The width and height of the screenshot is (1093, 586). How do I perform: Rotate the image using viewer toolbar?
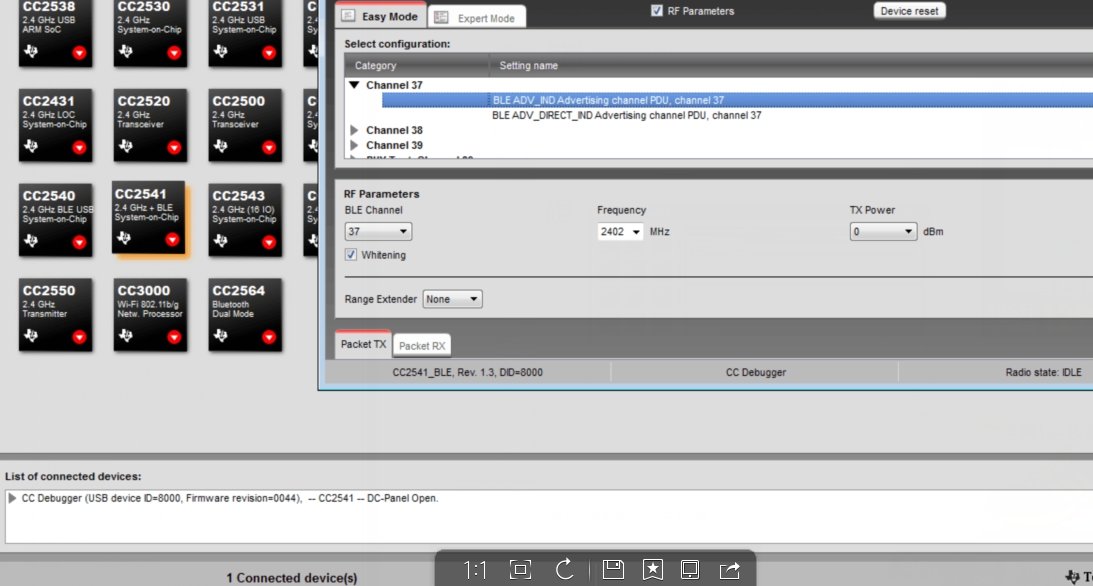(x=565, y=569)
